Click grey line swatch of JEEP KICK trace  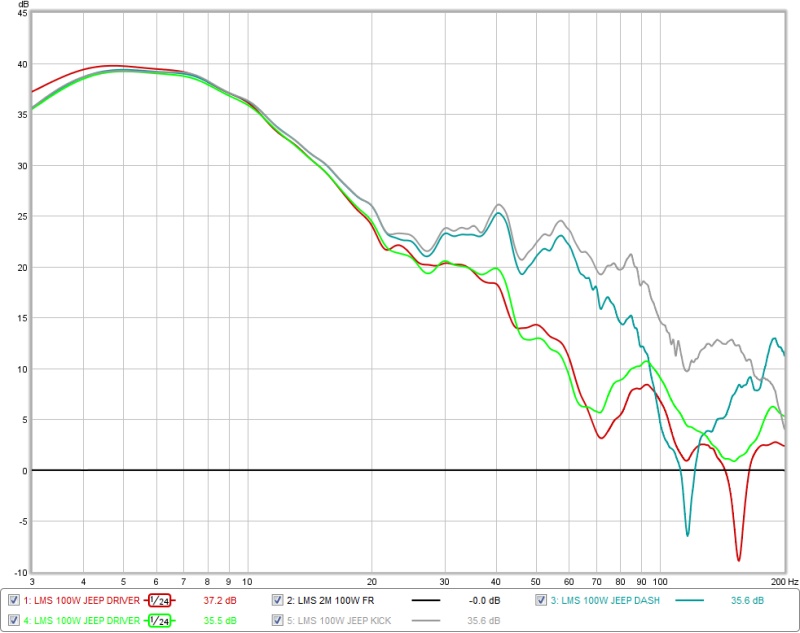pos(426,620)
